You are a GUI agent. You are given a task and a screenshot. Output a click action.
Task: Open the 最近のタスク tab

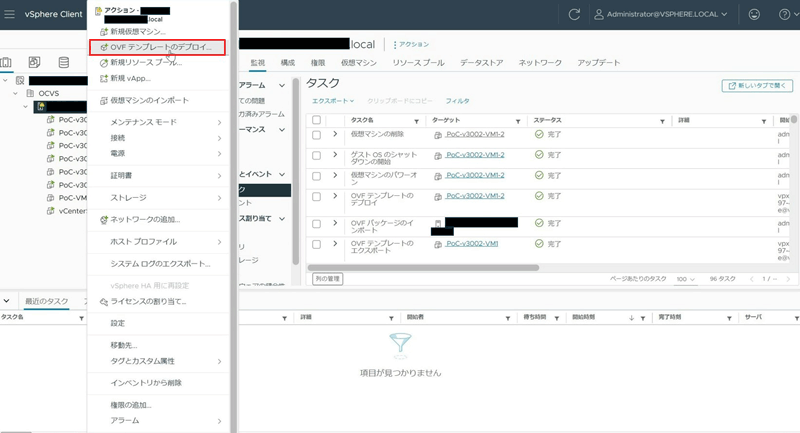click(47, 301)
